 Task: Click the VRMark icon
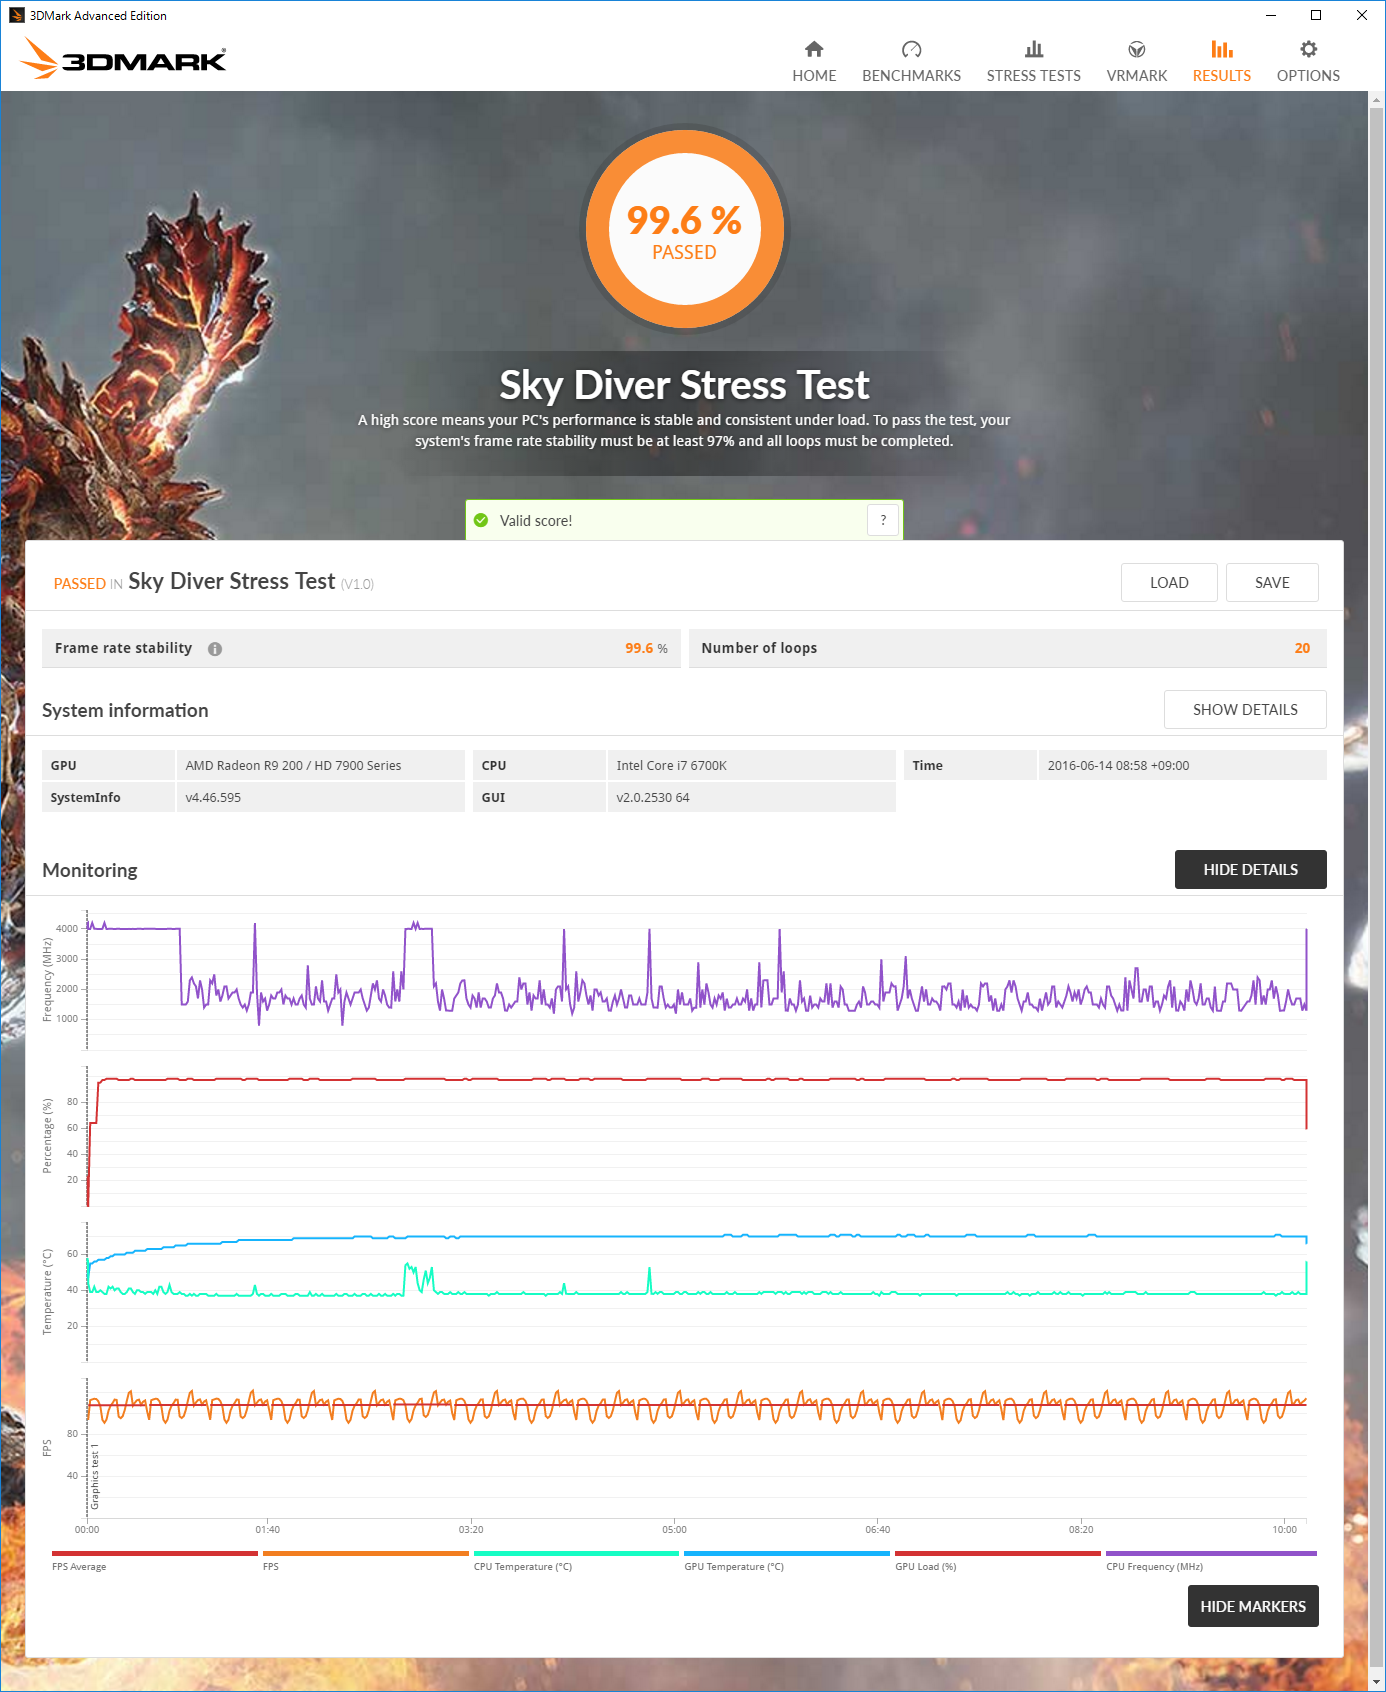coord(1137,49)
